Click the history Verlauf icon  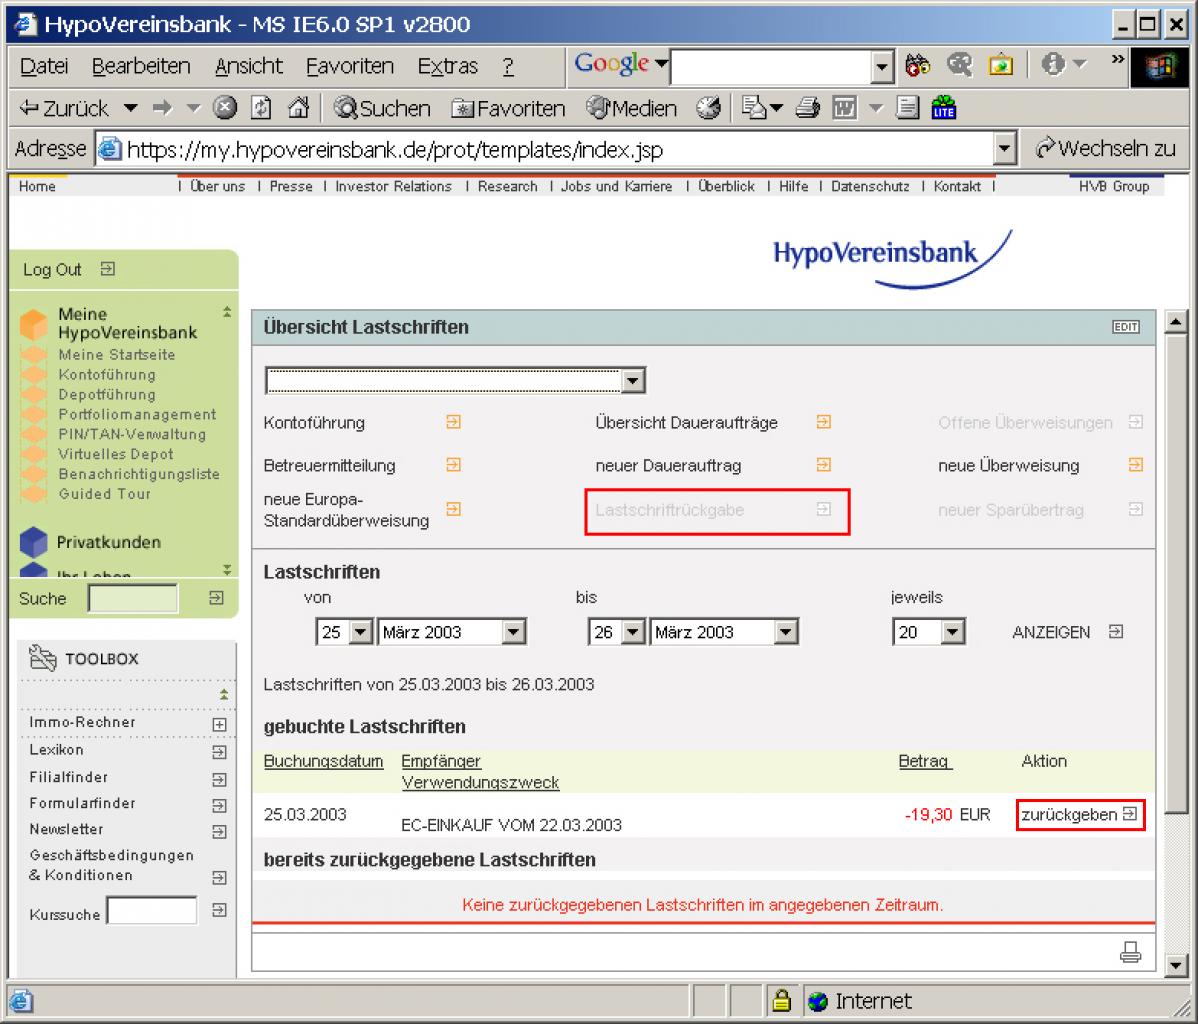click(x=708, y=109)
